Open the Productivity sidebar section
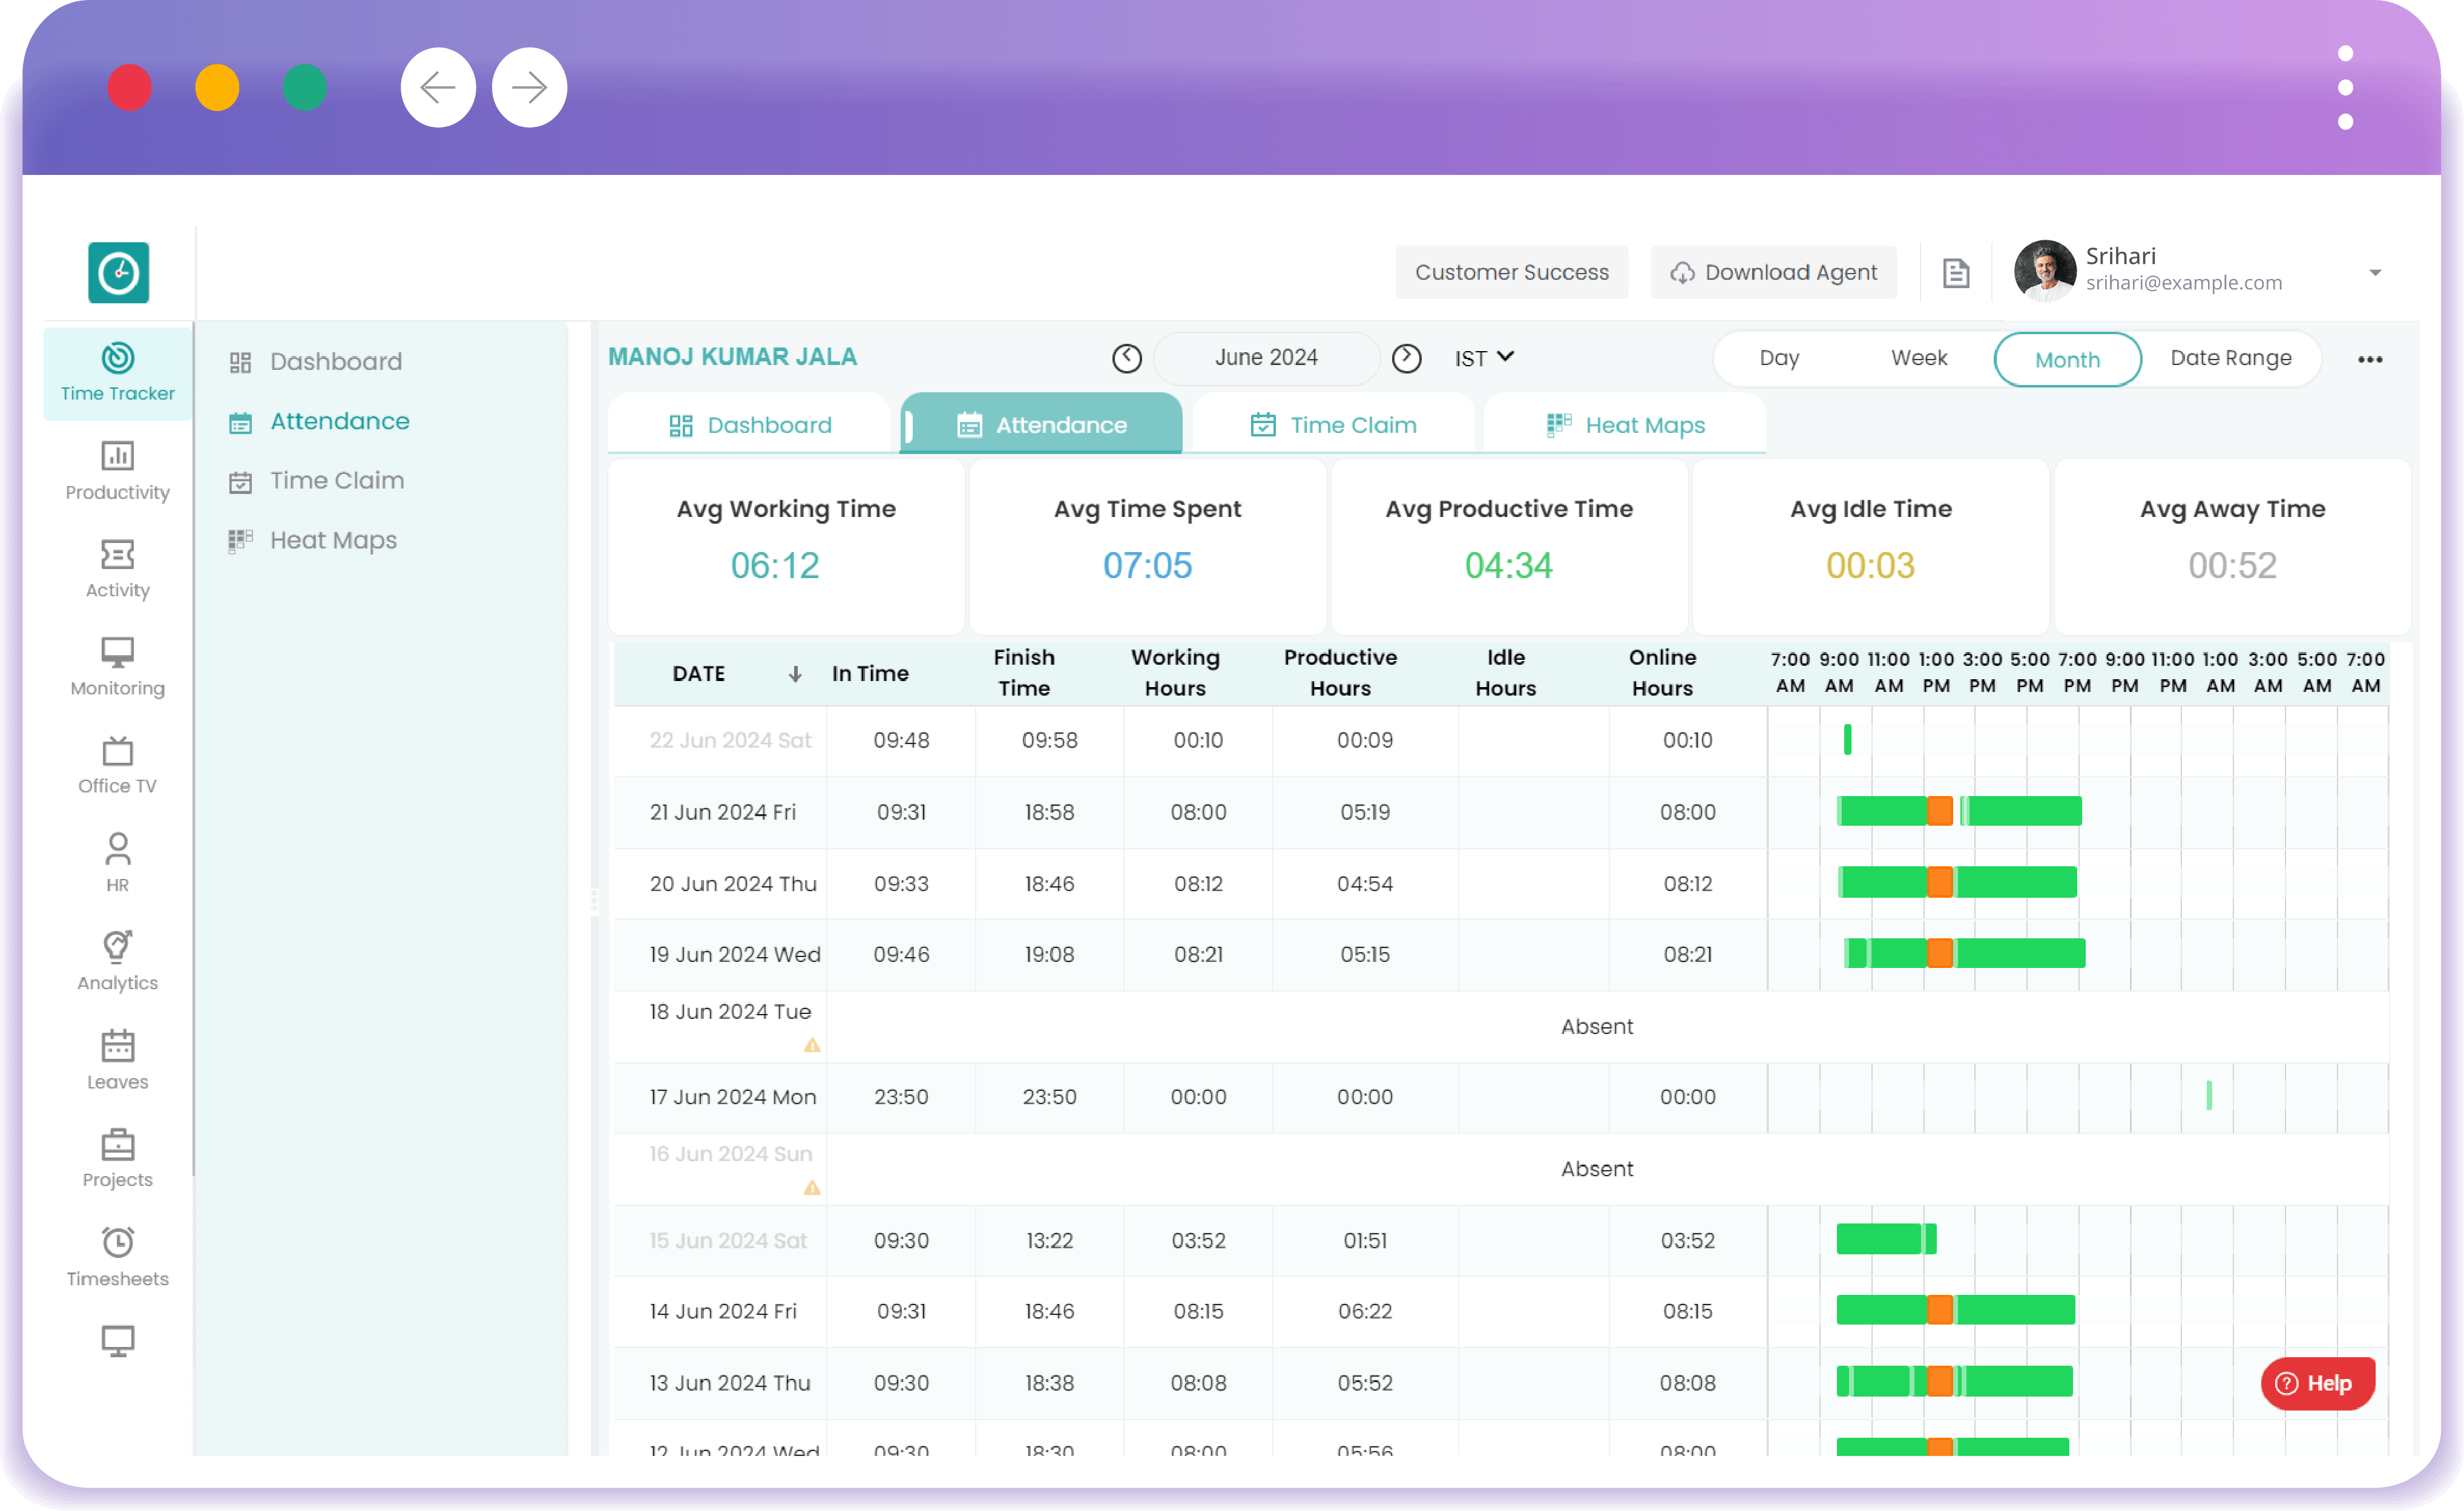Viewport: 2464px width, 1511px height. click(x=117, y=470)
